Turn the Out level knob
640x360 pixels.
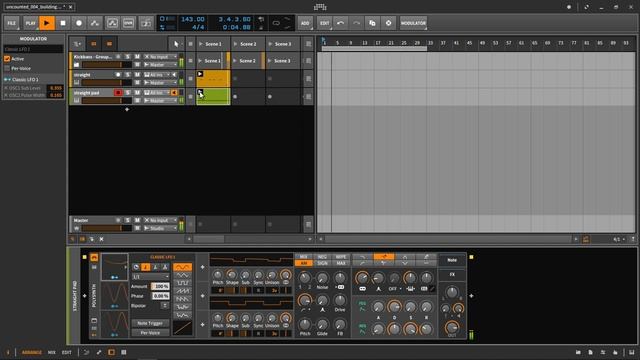(x=452, y=327)
